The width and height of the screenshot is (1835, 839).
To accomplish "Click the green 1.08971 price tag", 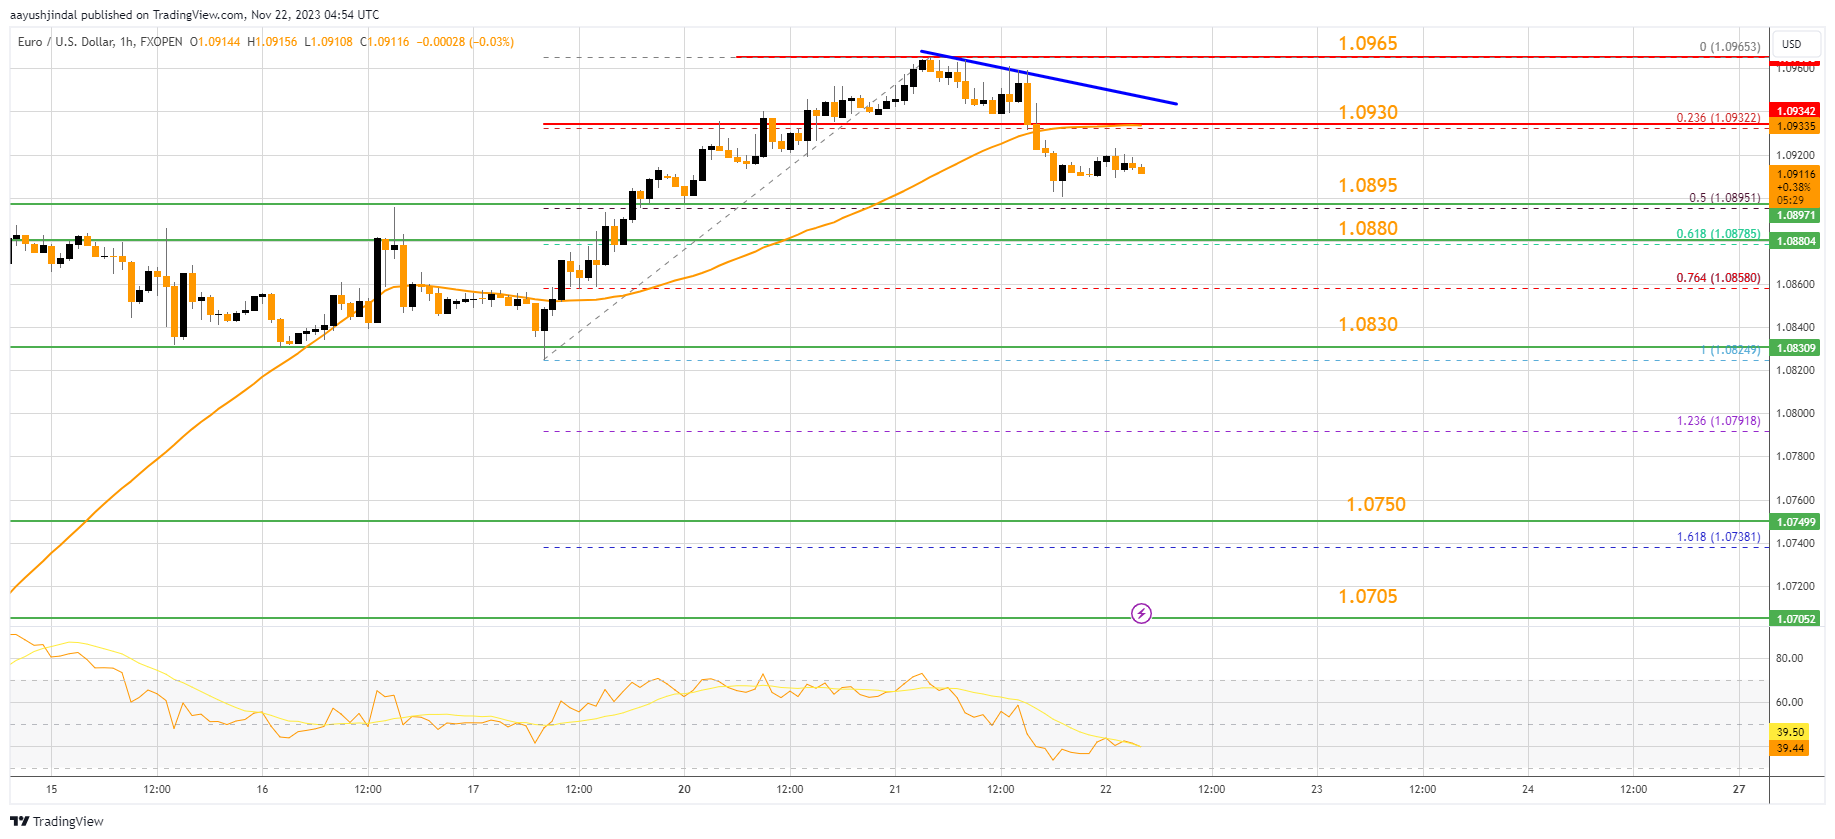I will 1795,215.
